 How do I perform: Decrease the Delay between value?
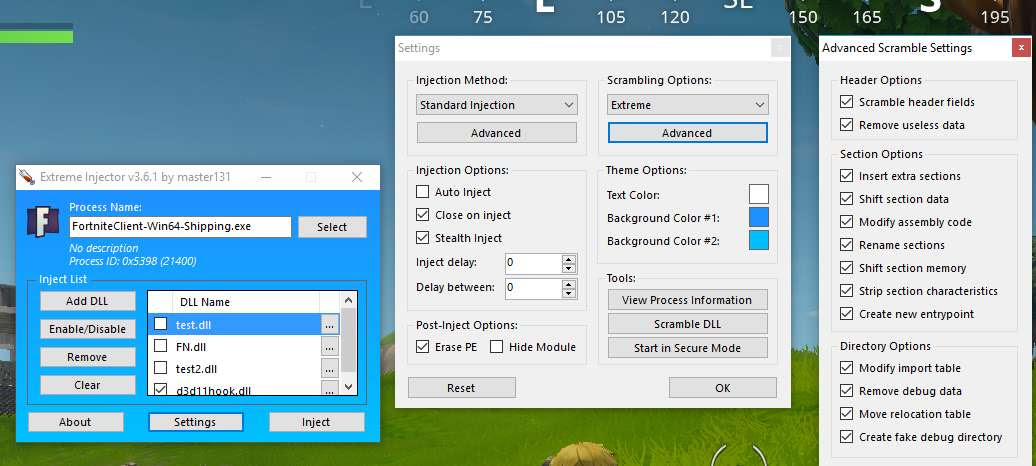point(569,293)
